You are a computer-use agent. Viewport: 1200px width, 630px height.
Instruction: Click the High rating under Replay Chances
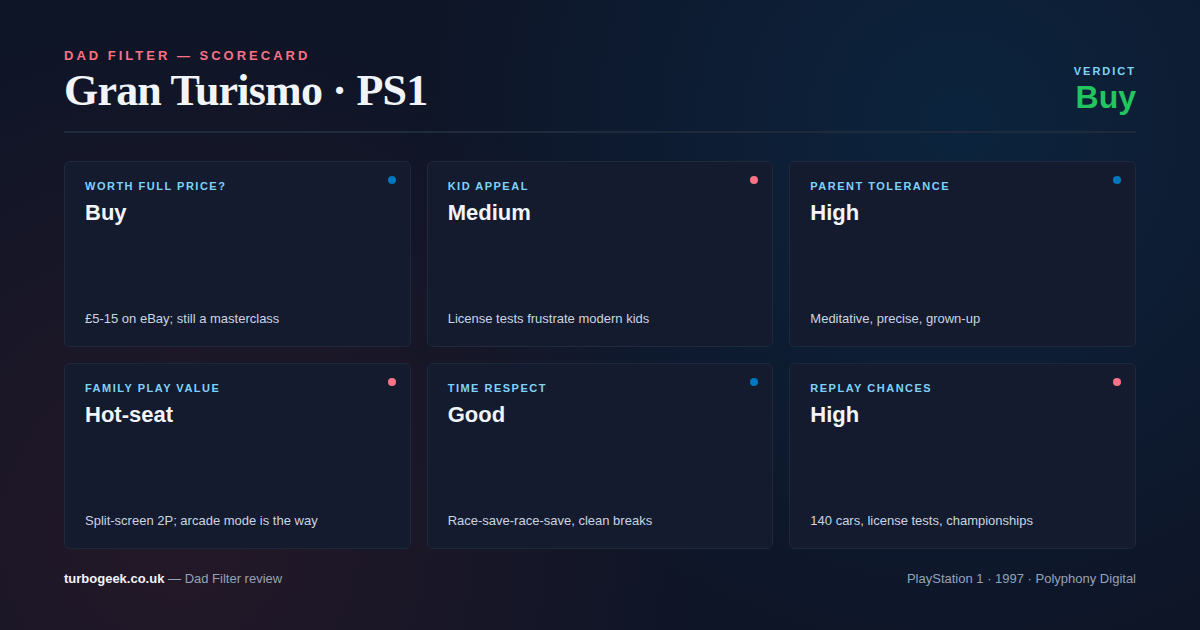834,415
